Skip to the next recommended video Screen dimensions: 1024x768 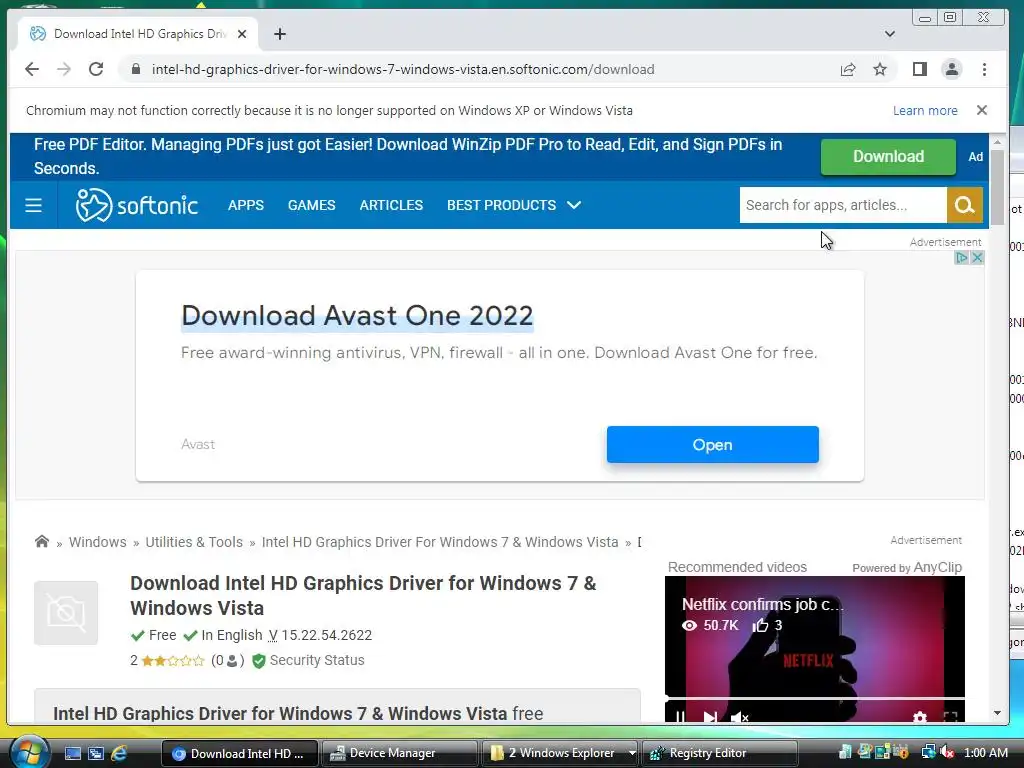[x=711, y=716]
